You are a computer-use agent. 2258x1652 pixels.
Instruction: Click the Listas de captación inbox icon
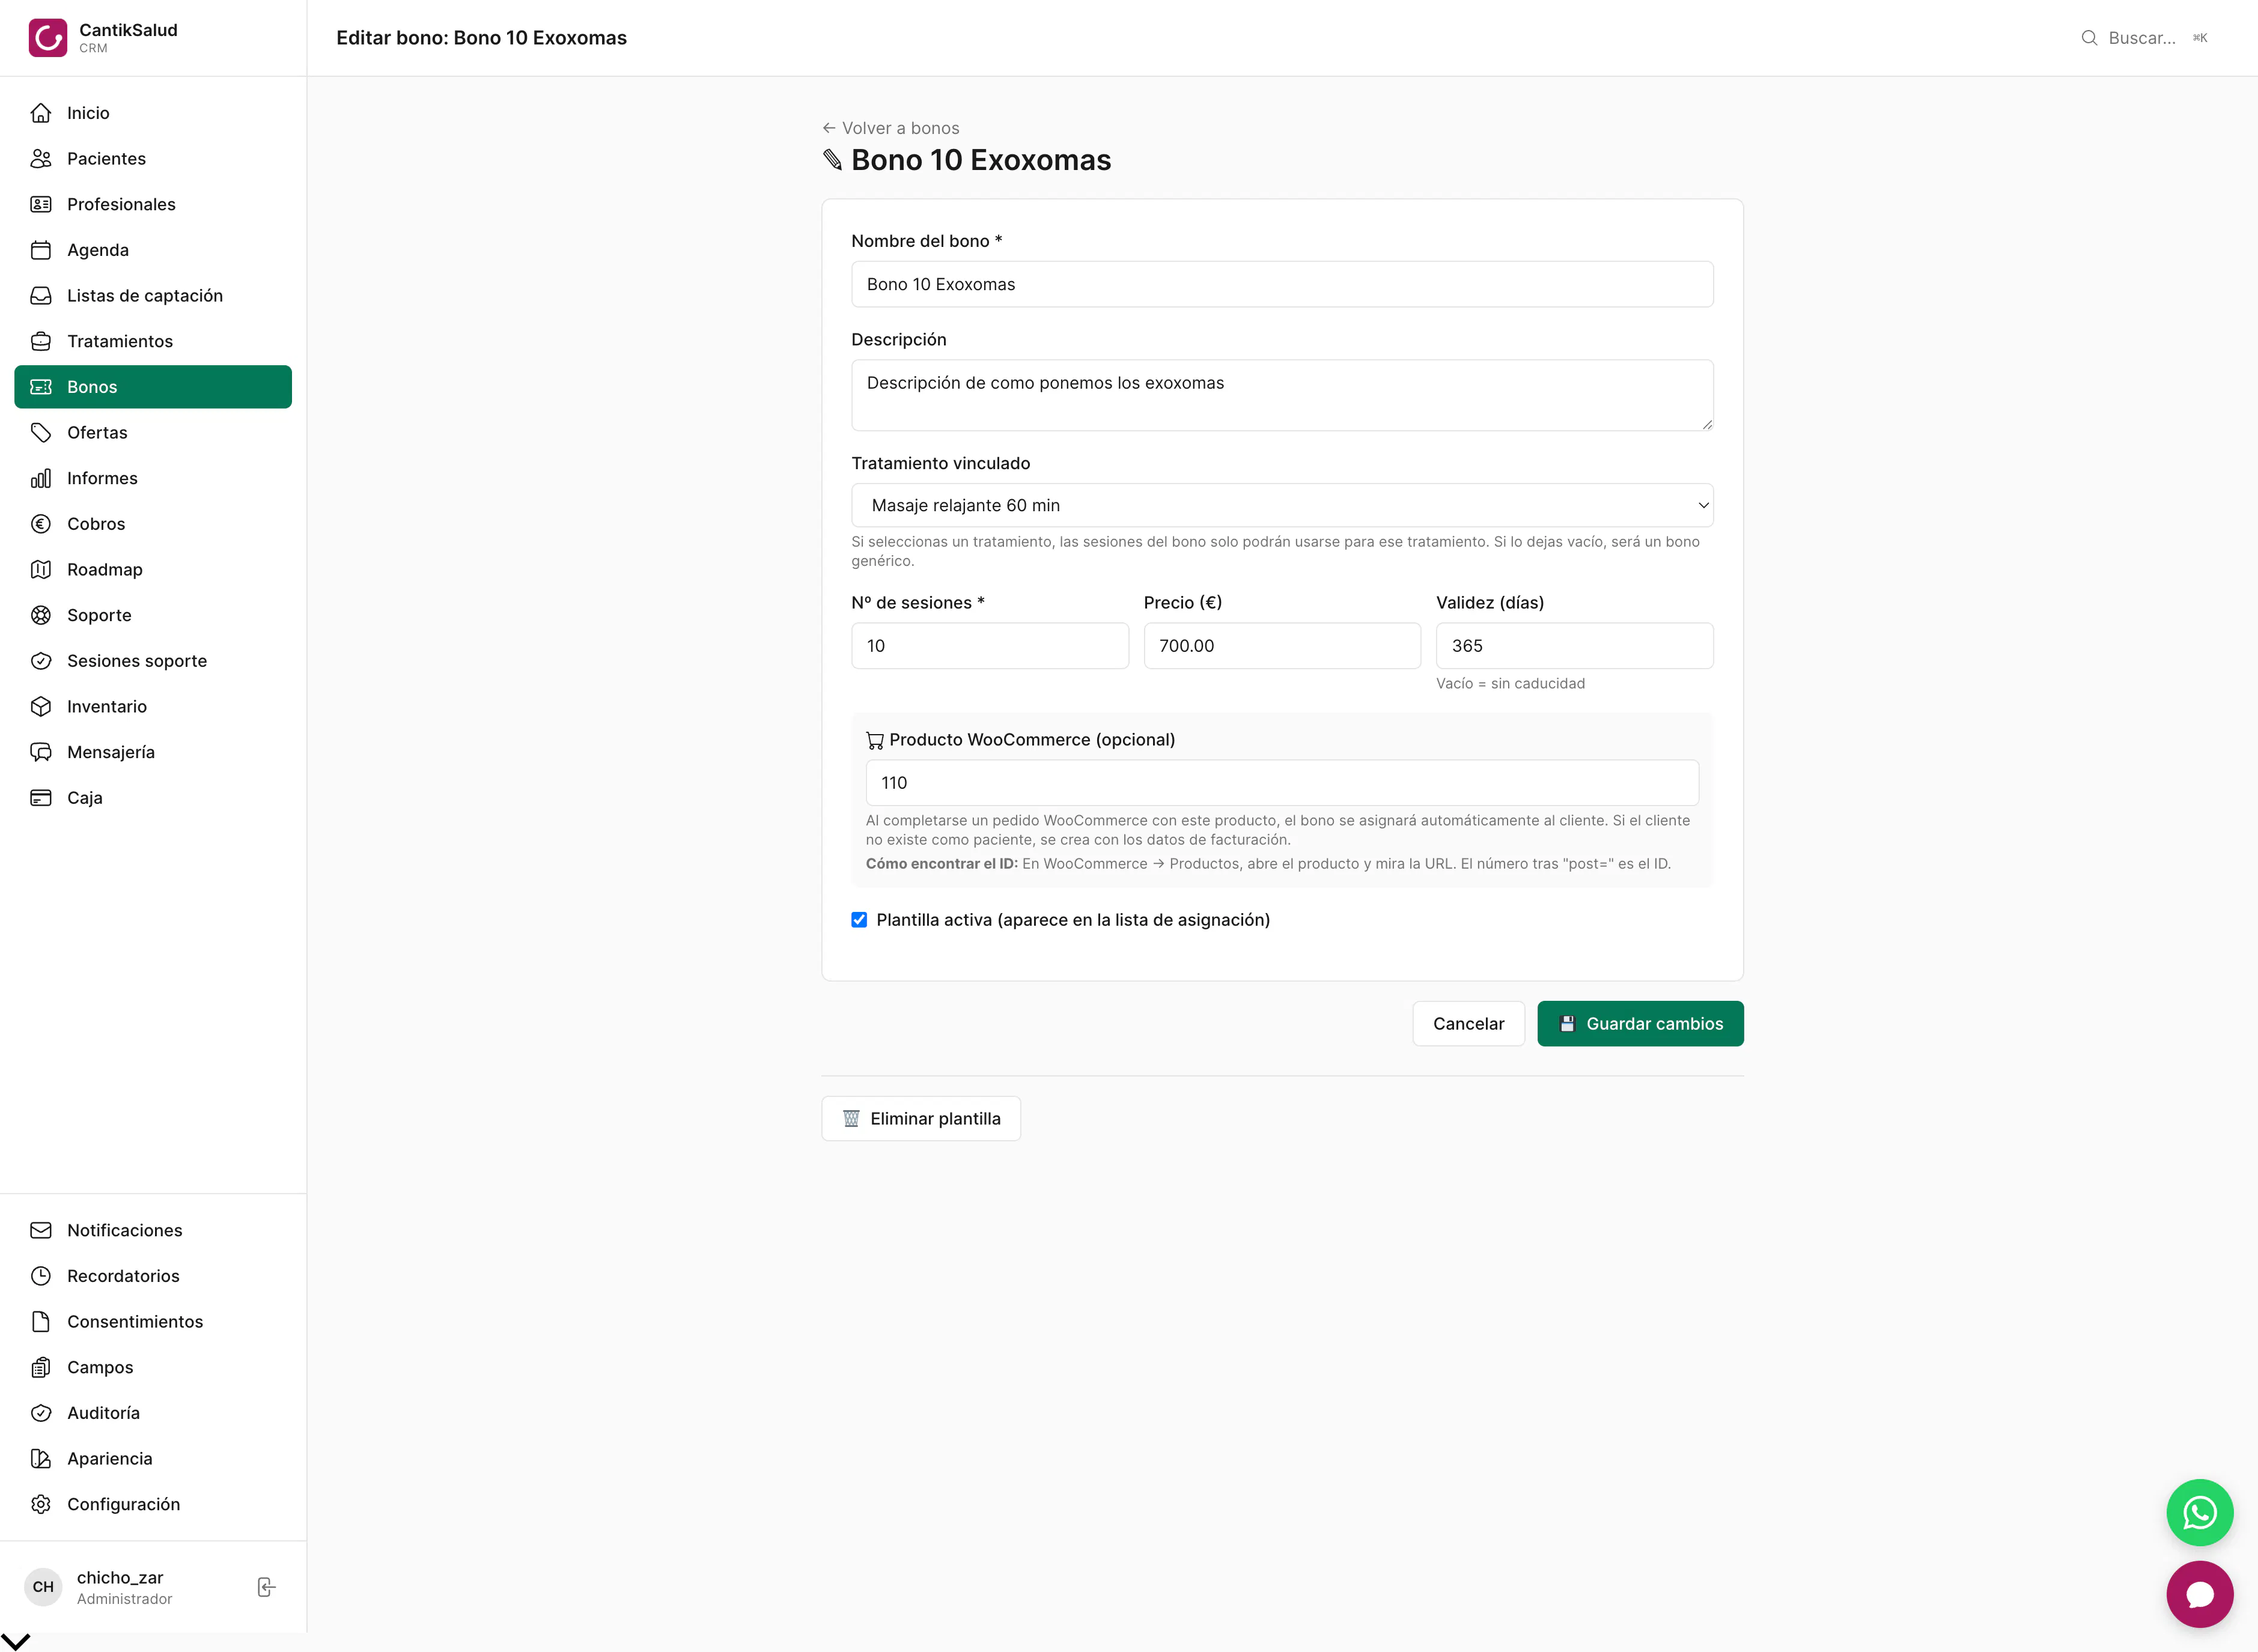[41, 296]
